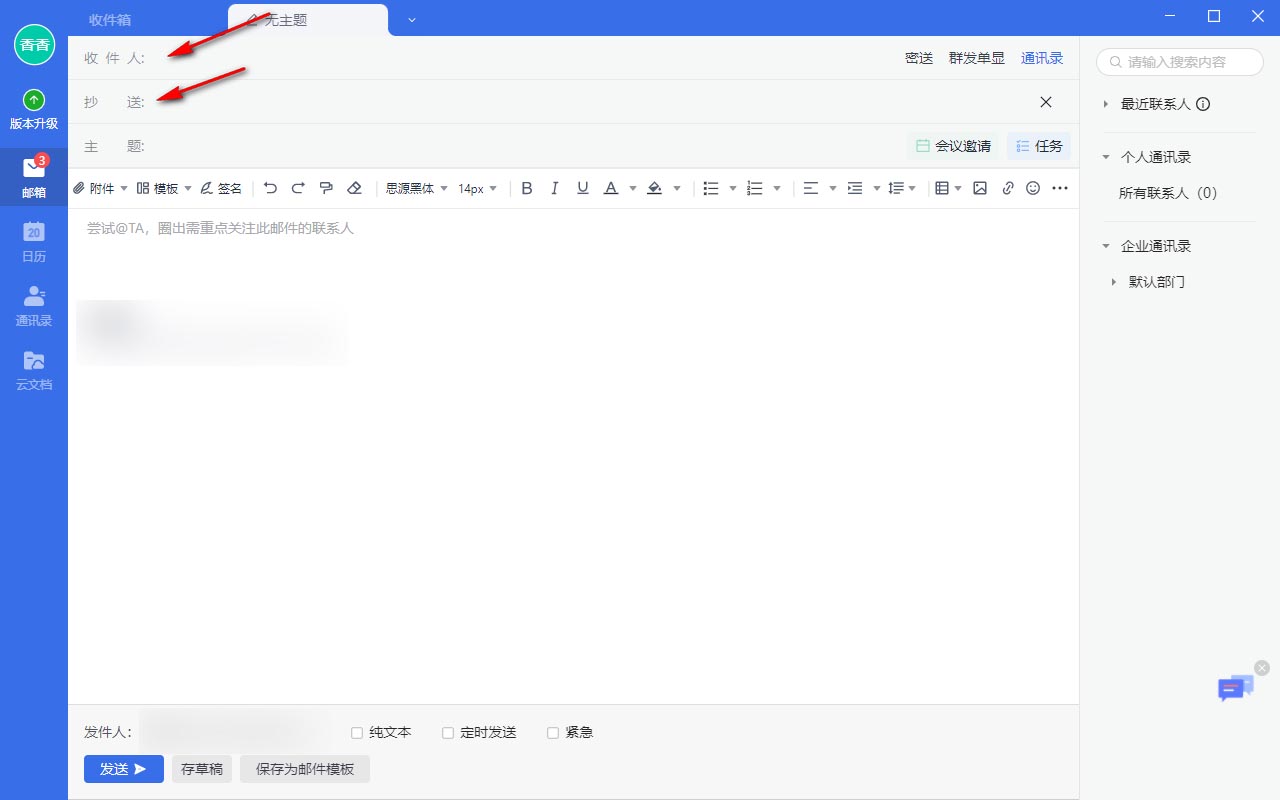Clear formatting with the eraser icon
The height and width of the screenshot is (800, 1280).
354,188
